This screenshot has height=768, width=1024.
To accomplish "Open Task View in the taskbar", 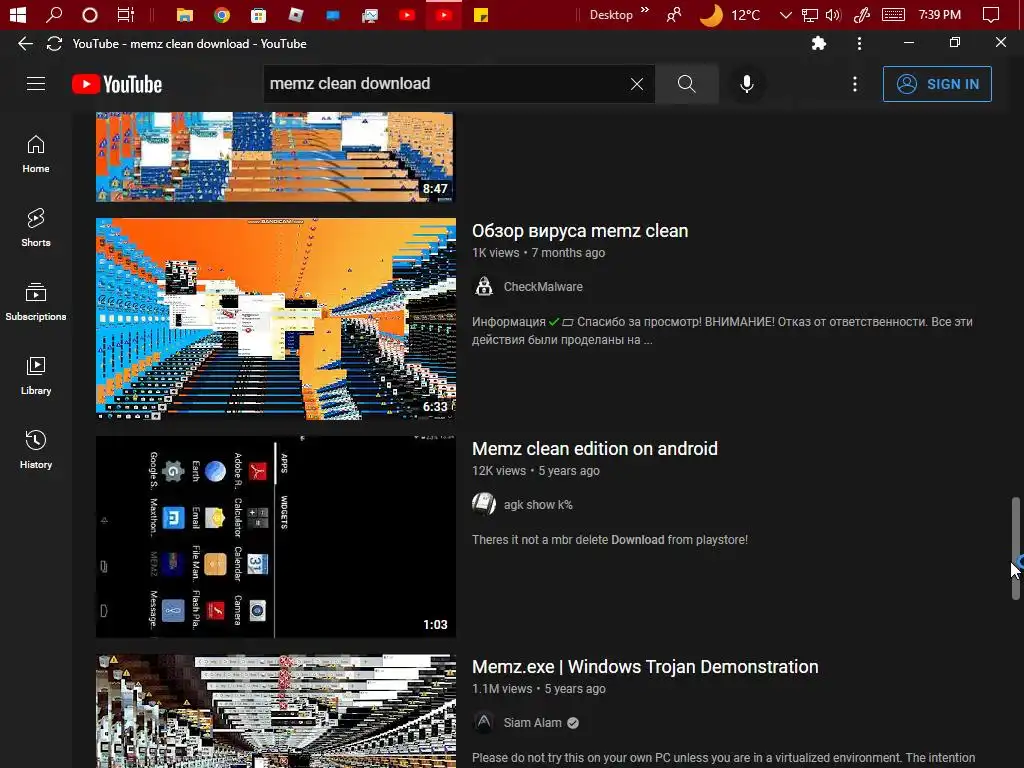I will click(125, 14).
